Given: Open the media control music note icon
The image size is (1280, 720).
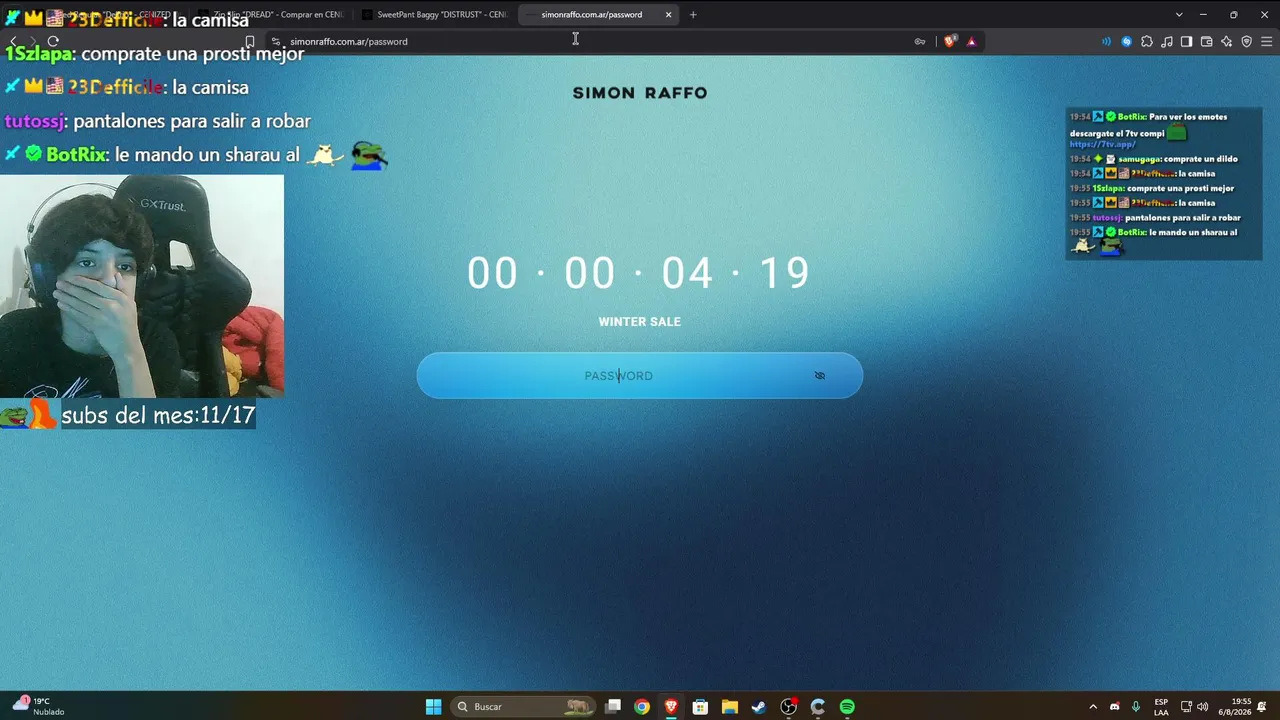Looking at the screenshot, I should click(x=1167, y=42).
